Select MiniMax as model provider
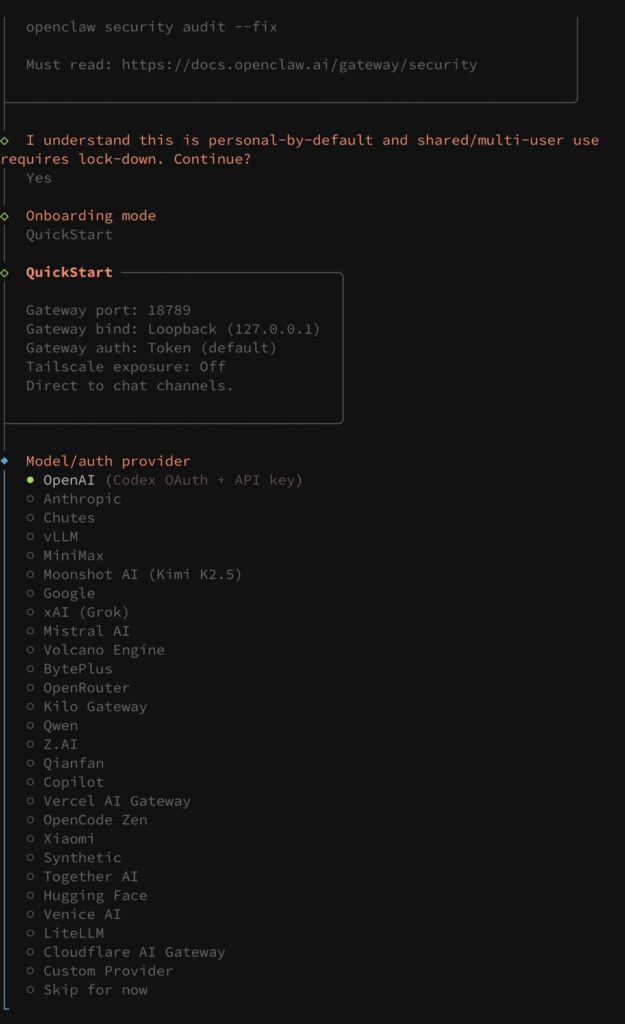 click(73, 556)
